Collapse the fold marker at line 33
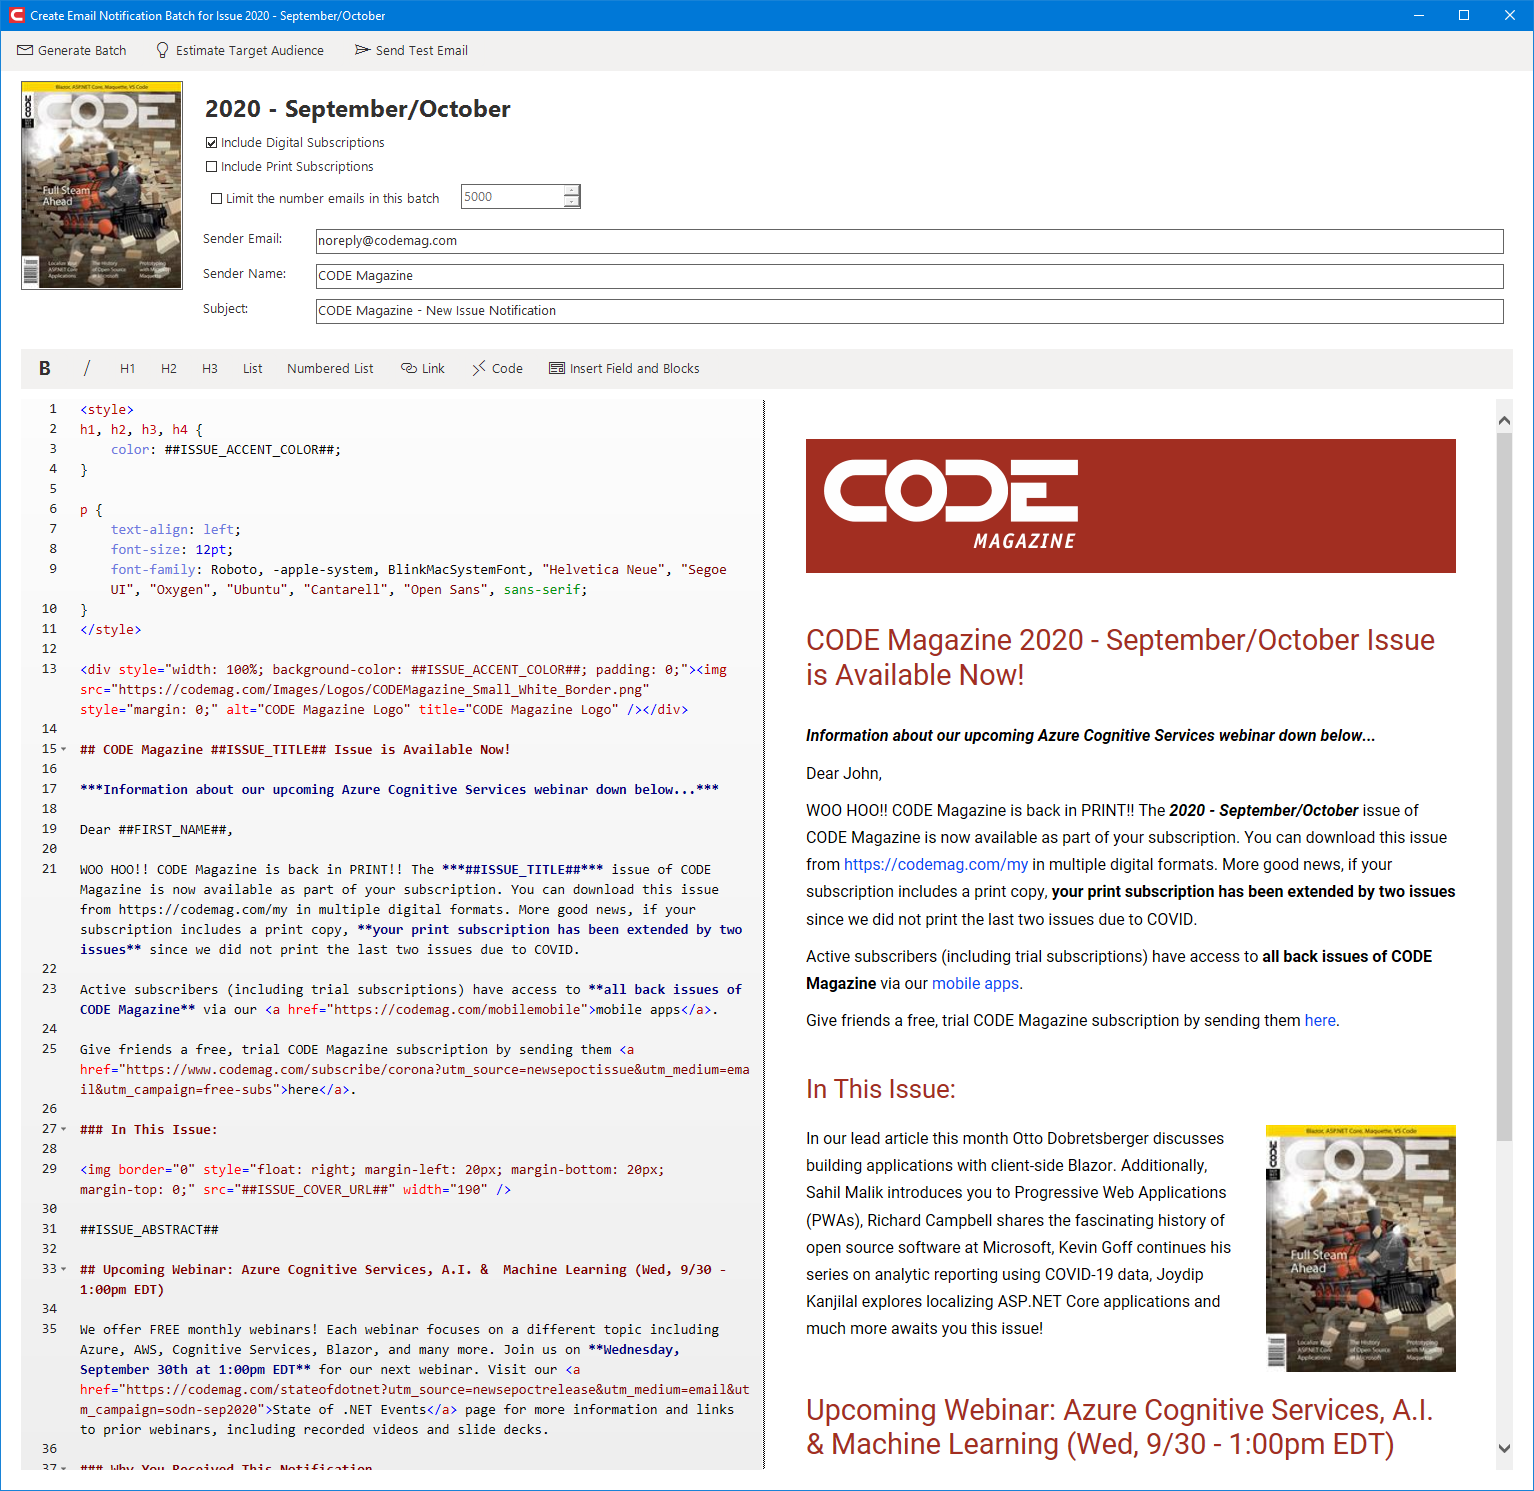This screenshot has height=1491, width=1534. tap(64, 1269)
